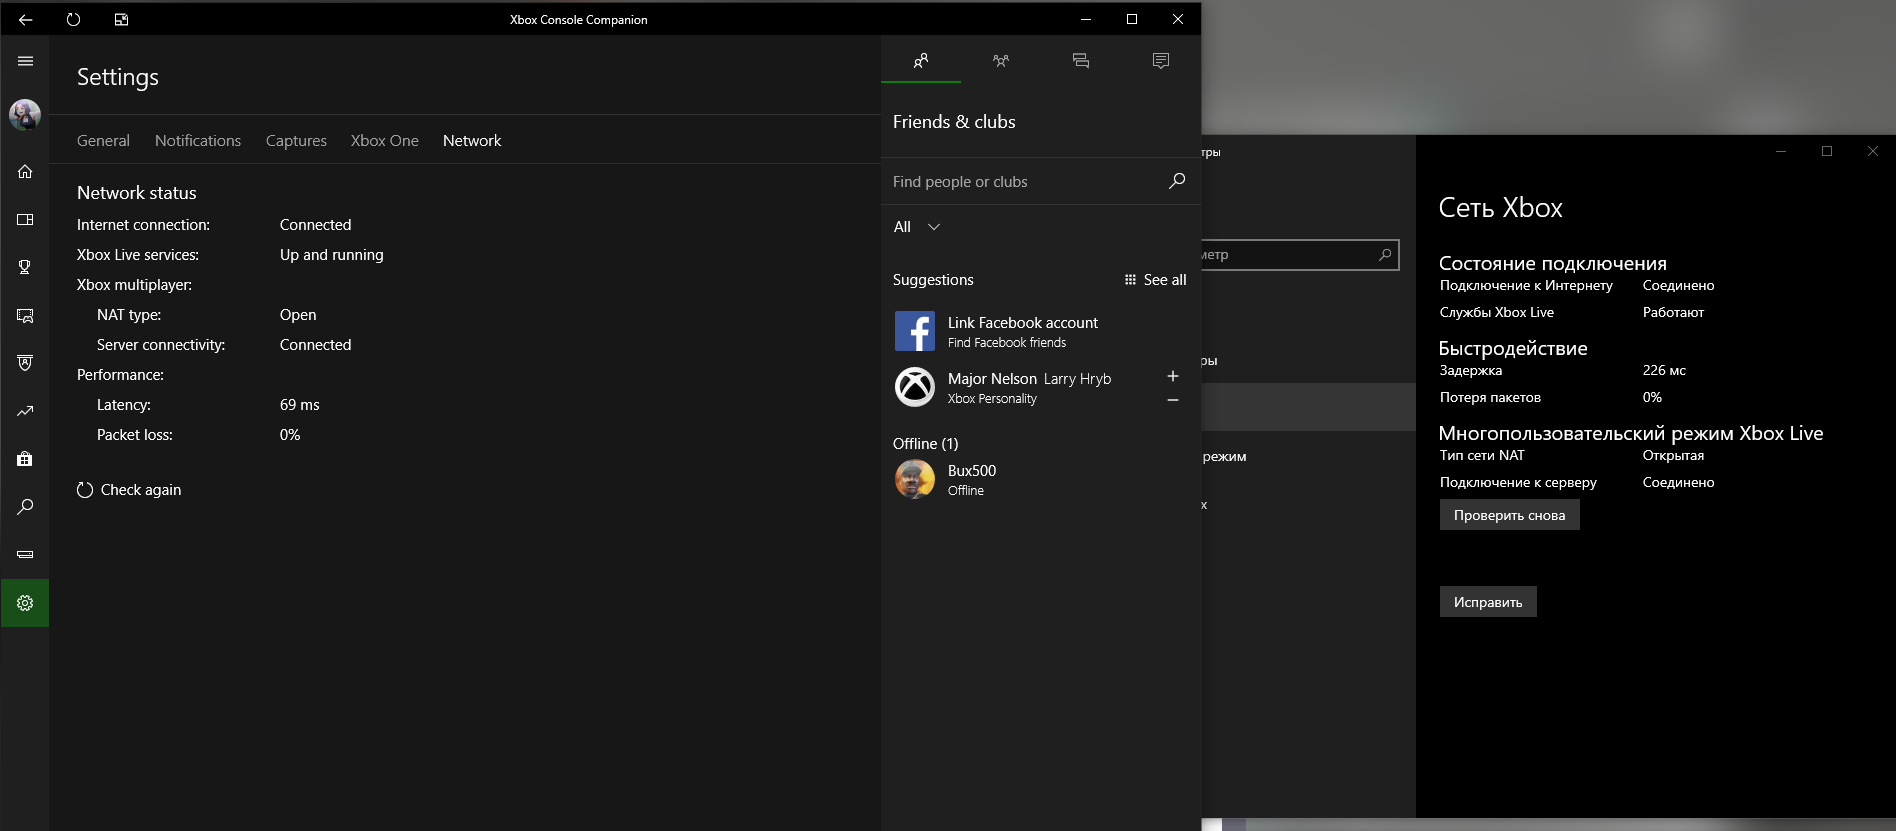
Task: Go to Home in sidebar
Action: pos(25,171)
